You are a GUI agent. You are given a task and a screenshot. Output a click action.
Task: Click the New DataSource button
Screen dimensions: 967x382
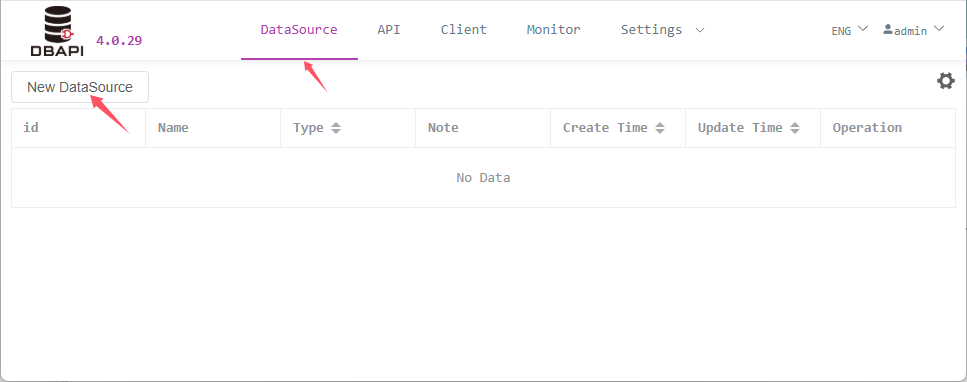point(80,87)
